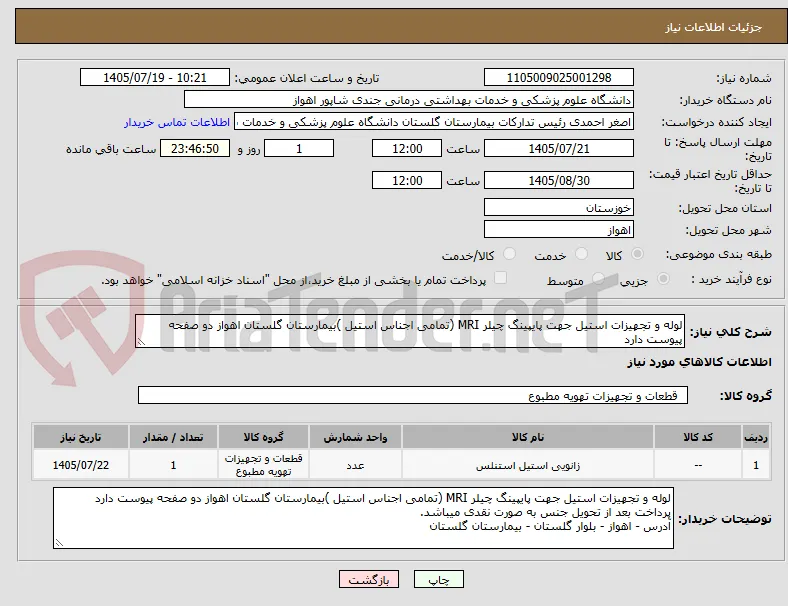Open the اطلاعات تماس خریدار link
788x606 pixels.
(177, 122)
